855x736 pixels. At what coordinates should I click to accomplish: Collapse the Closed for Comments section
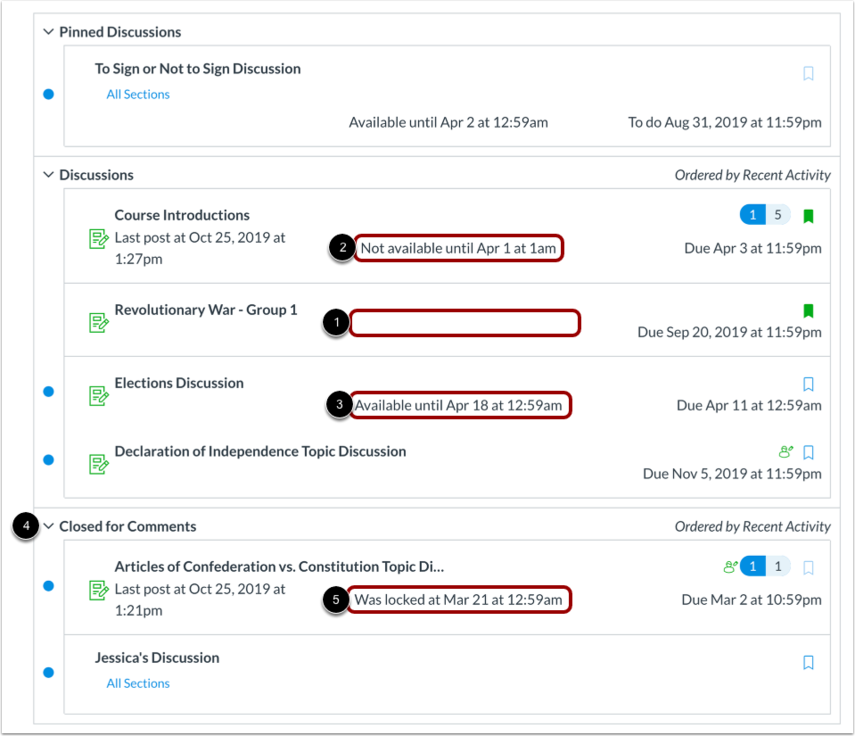[49, 526]
